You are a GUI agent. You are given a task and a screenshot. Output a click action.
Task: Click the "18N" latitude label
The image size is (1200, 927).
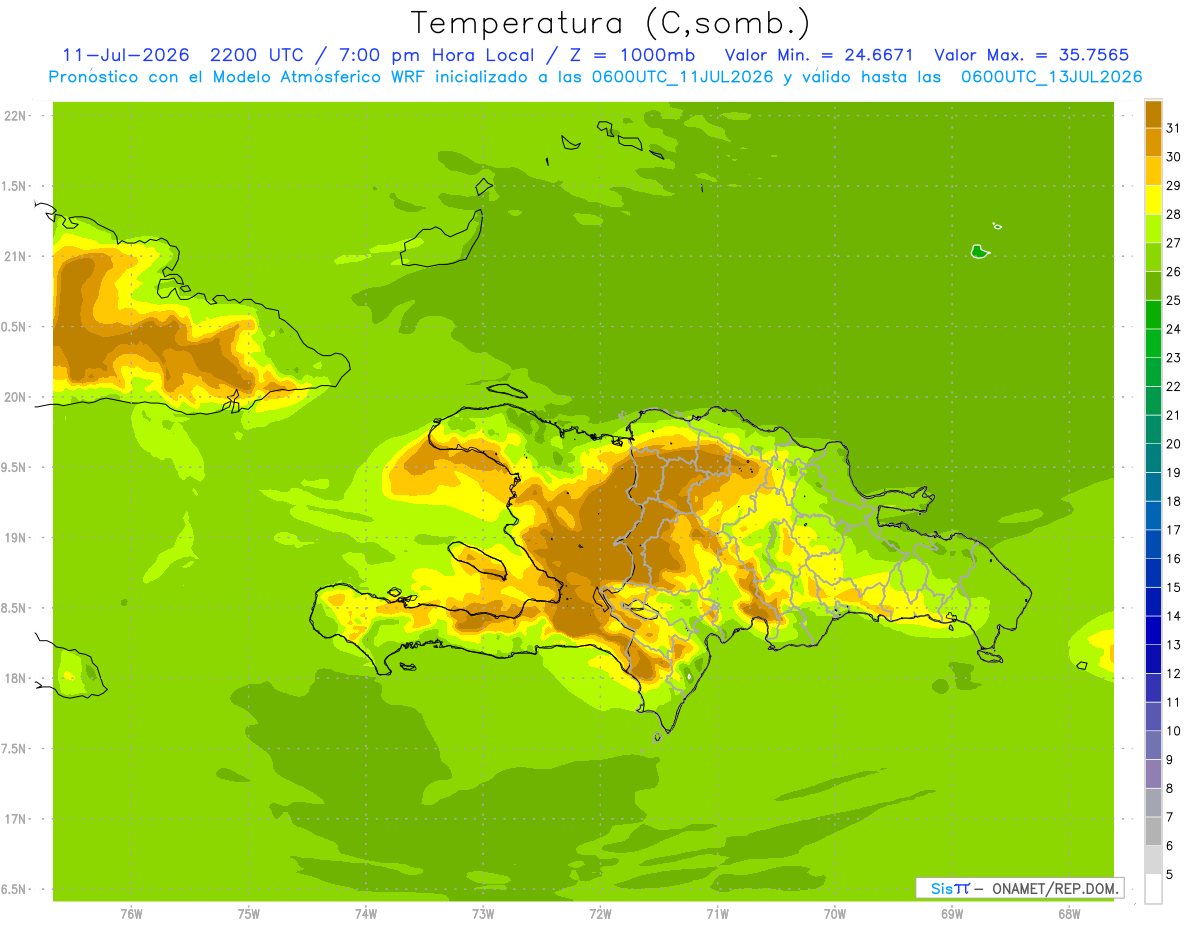[15, 678]
